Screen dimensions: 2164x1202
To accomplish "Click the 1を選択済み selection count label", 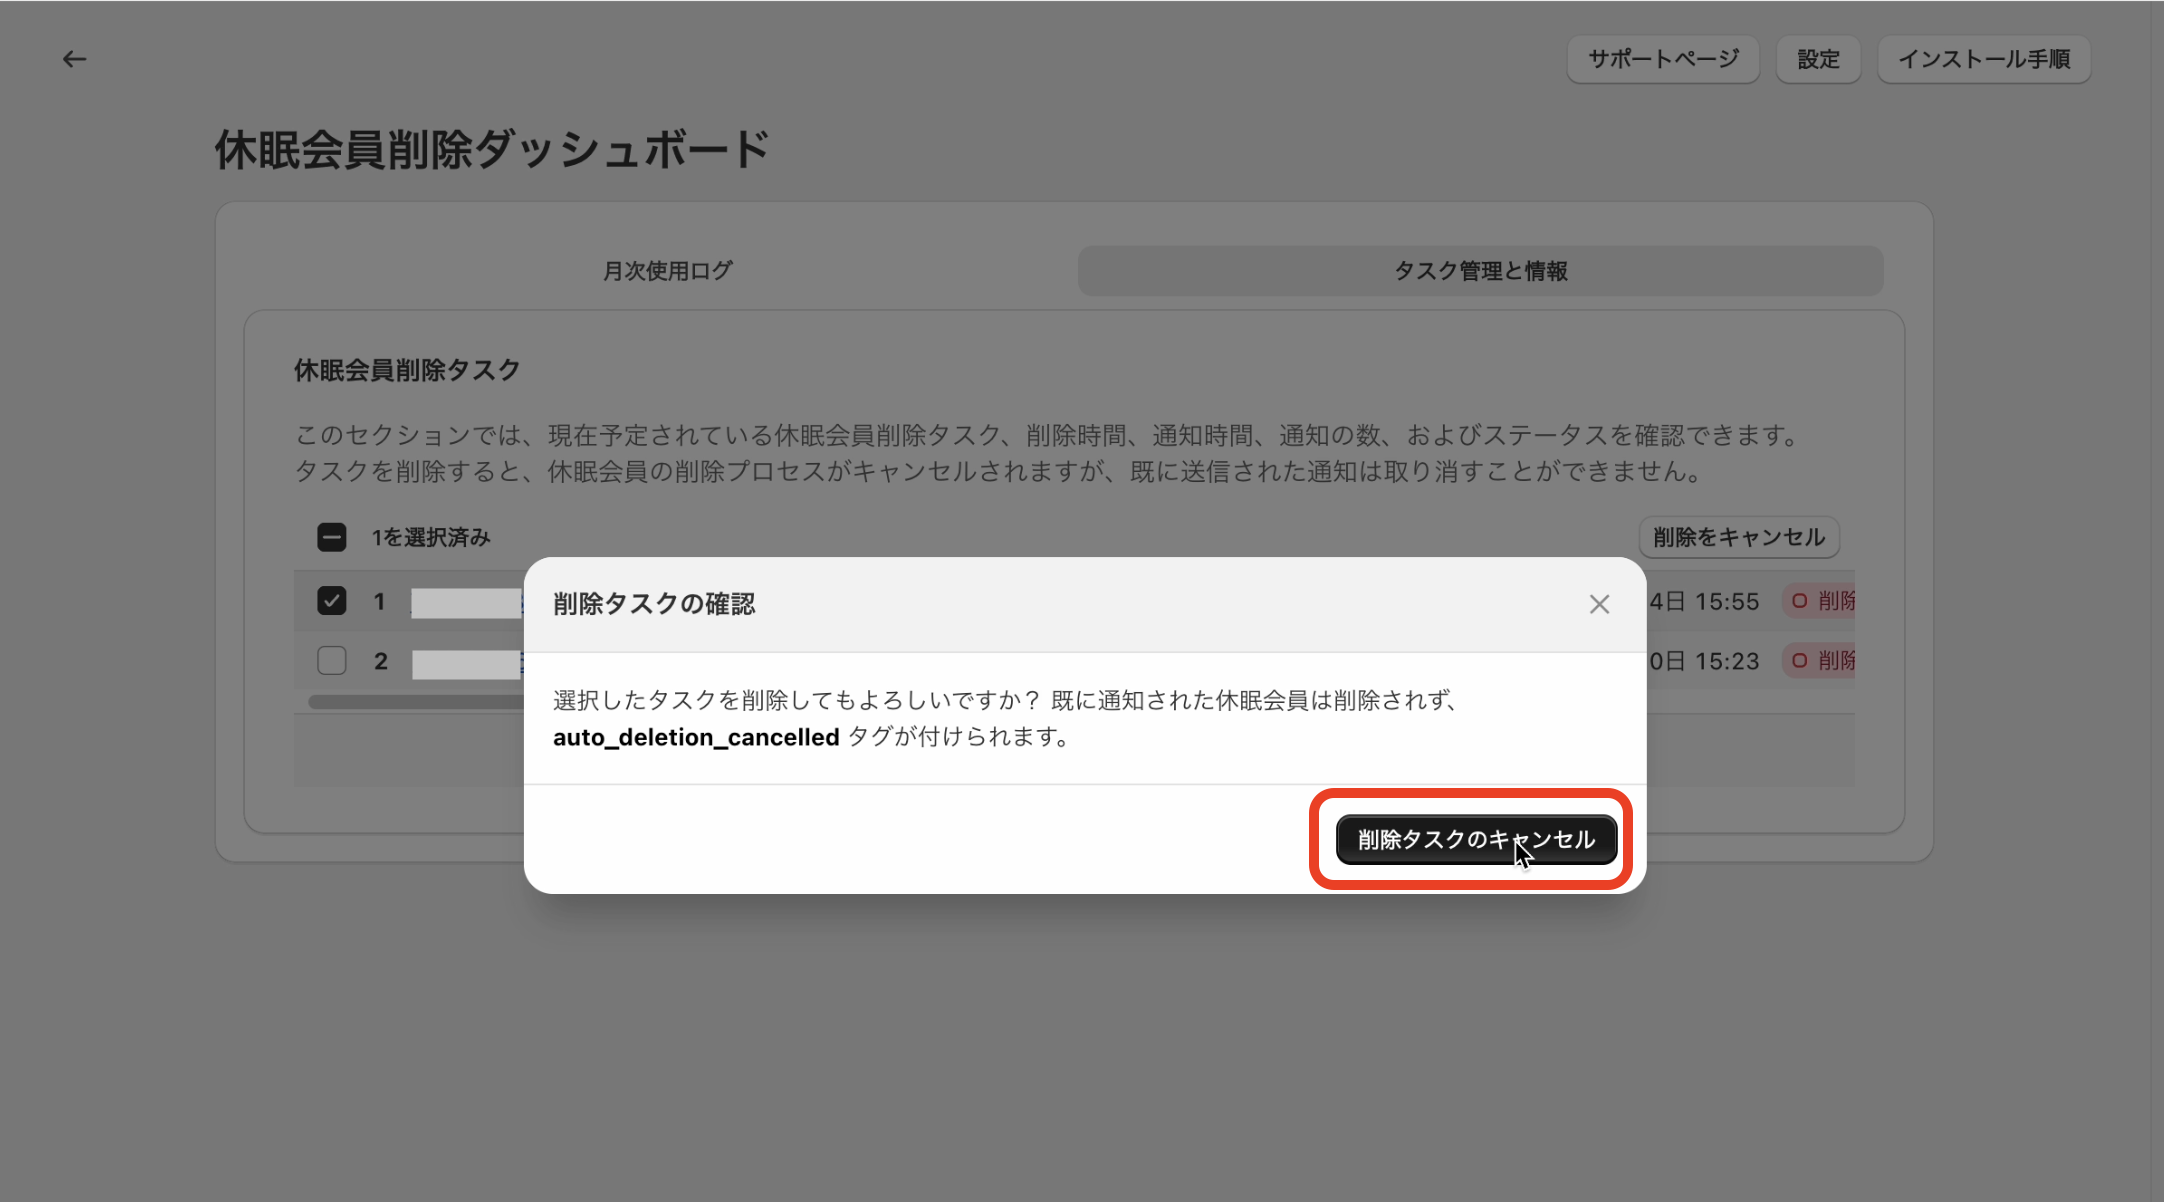I will coord(431,538).
